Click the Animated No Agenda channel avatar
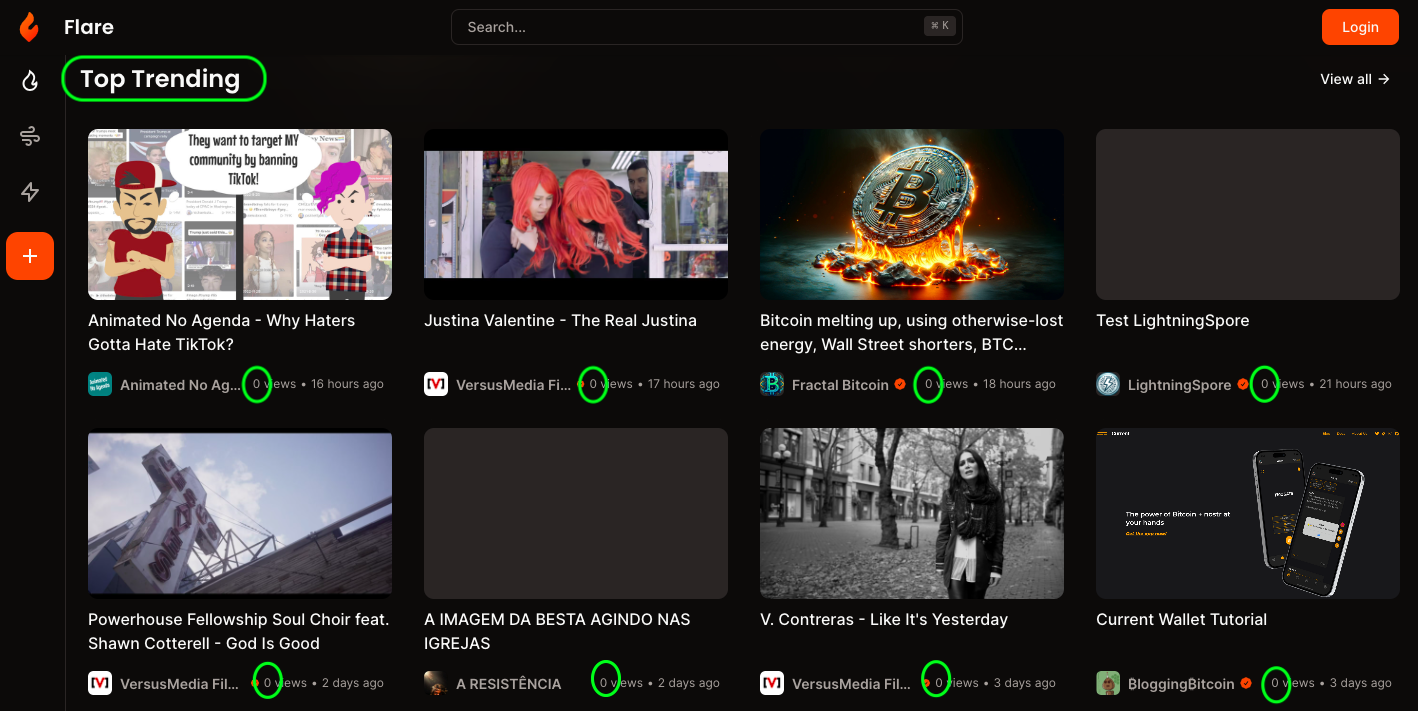 coord(100,384)
